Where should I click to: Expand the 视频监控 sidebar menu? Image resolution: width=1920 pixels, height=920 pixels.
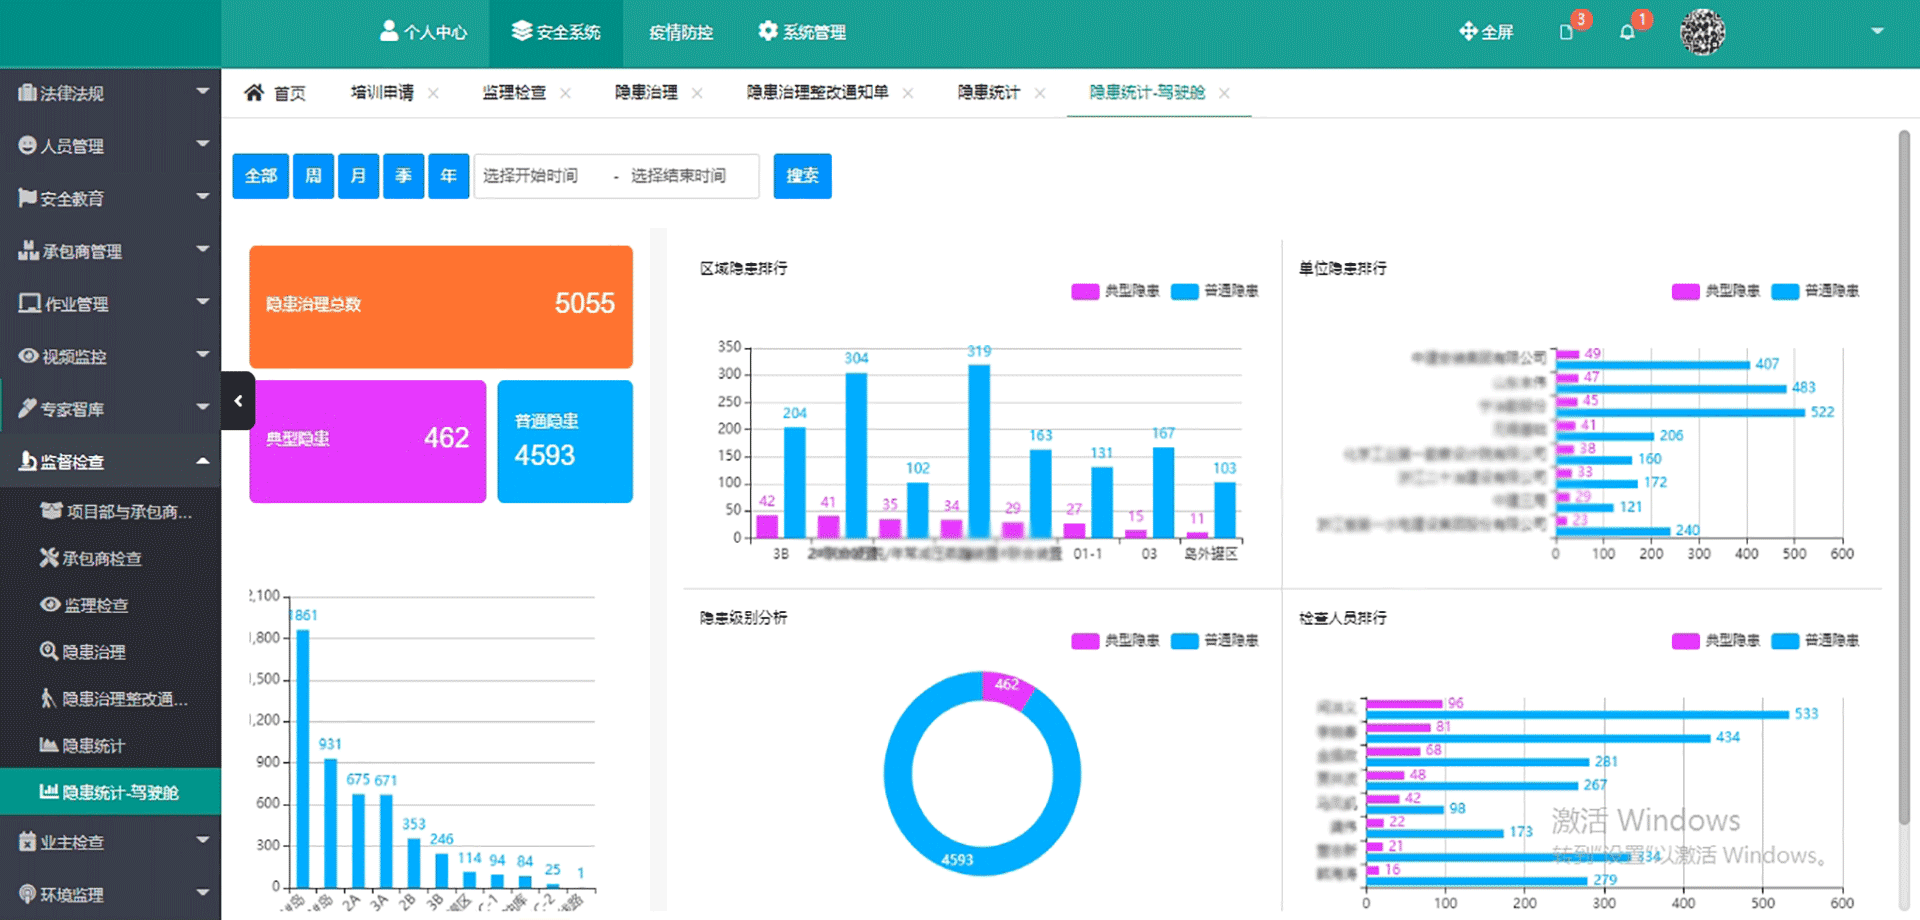tap(110, 357)
